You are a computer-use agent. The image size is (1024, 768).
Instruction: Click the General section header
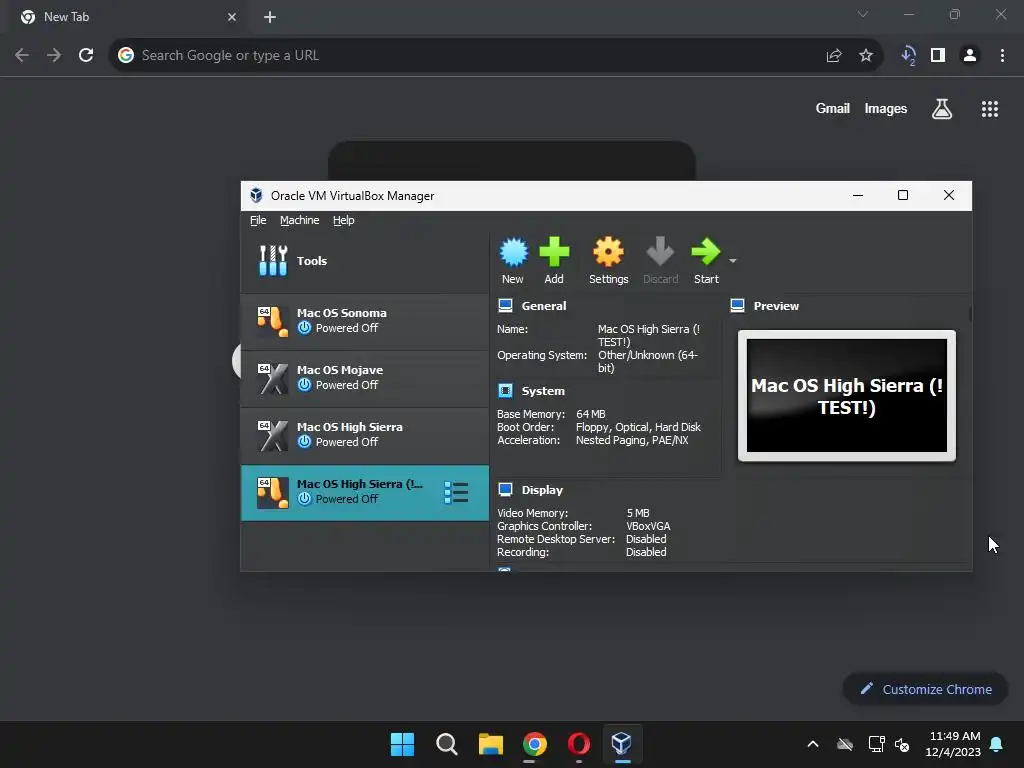click(543, 306)
